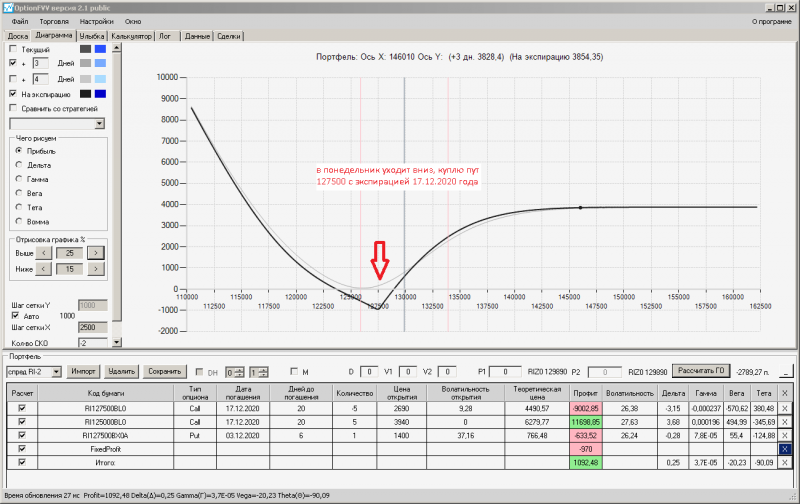Select the Гамма radio button
The height and width of the screenshot is (504, 800).
19,179
